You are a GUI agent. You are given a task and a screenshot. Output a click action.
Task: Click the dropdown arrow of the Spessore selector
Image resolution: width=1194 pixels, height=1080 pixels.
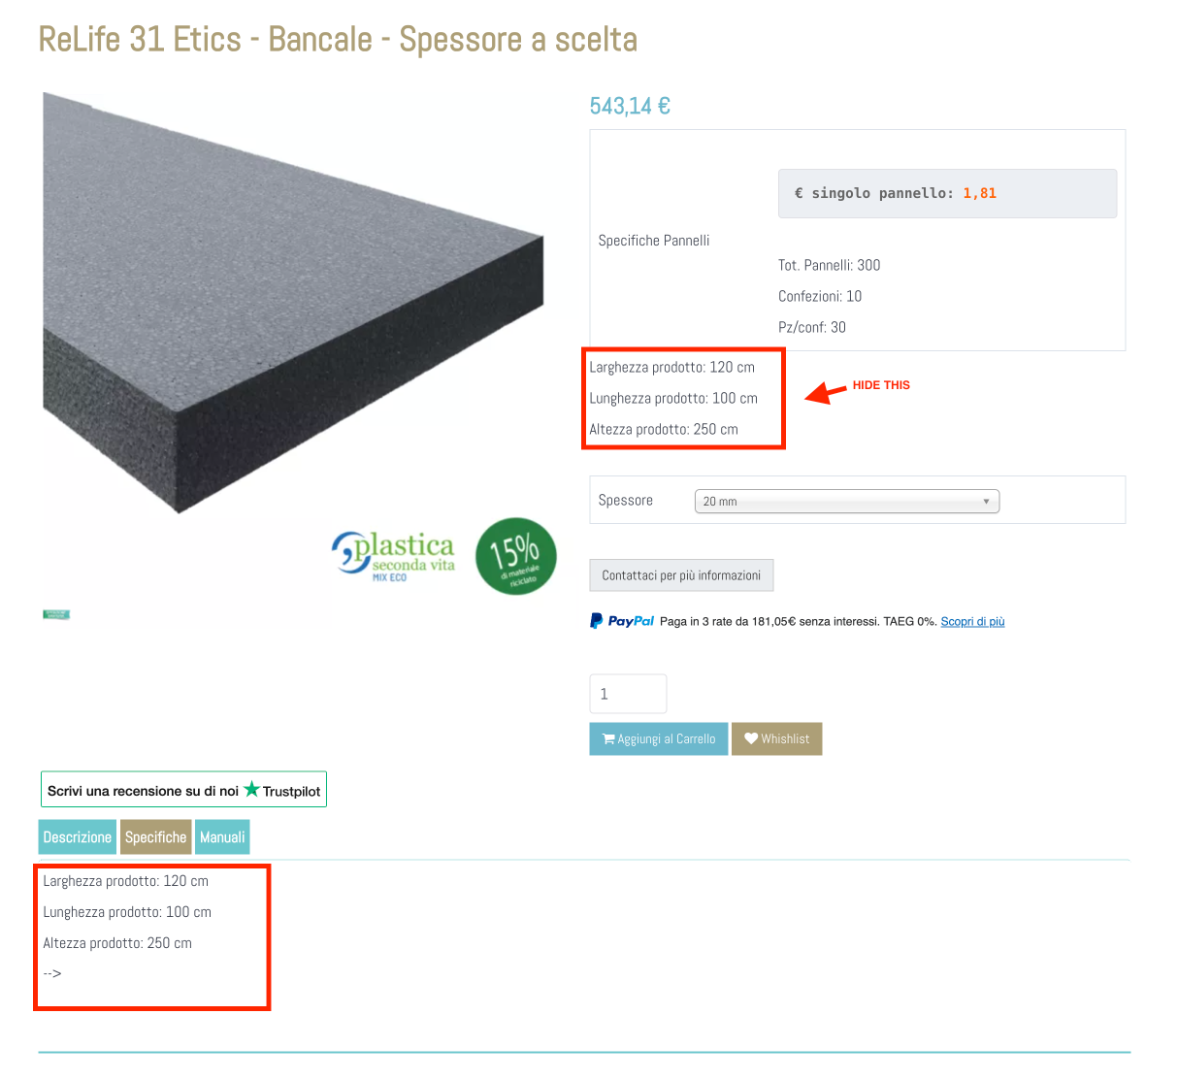(x=986, y=501)
